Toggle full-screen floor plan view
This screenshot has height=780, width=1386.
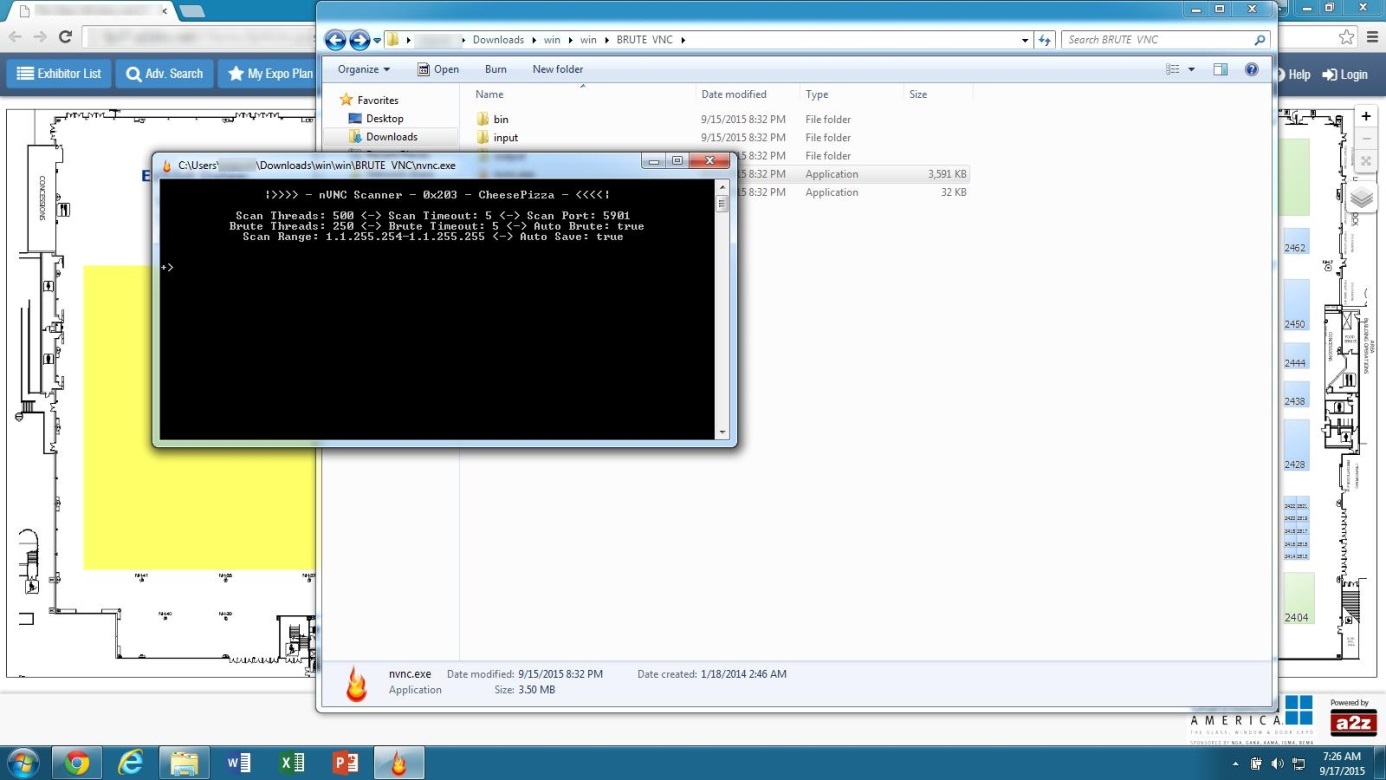pos(1366,161)
